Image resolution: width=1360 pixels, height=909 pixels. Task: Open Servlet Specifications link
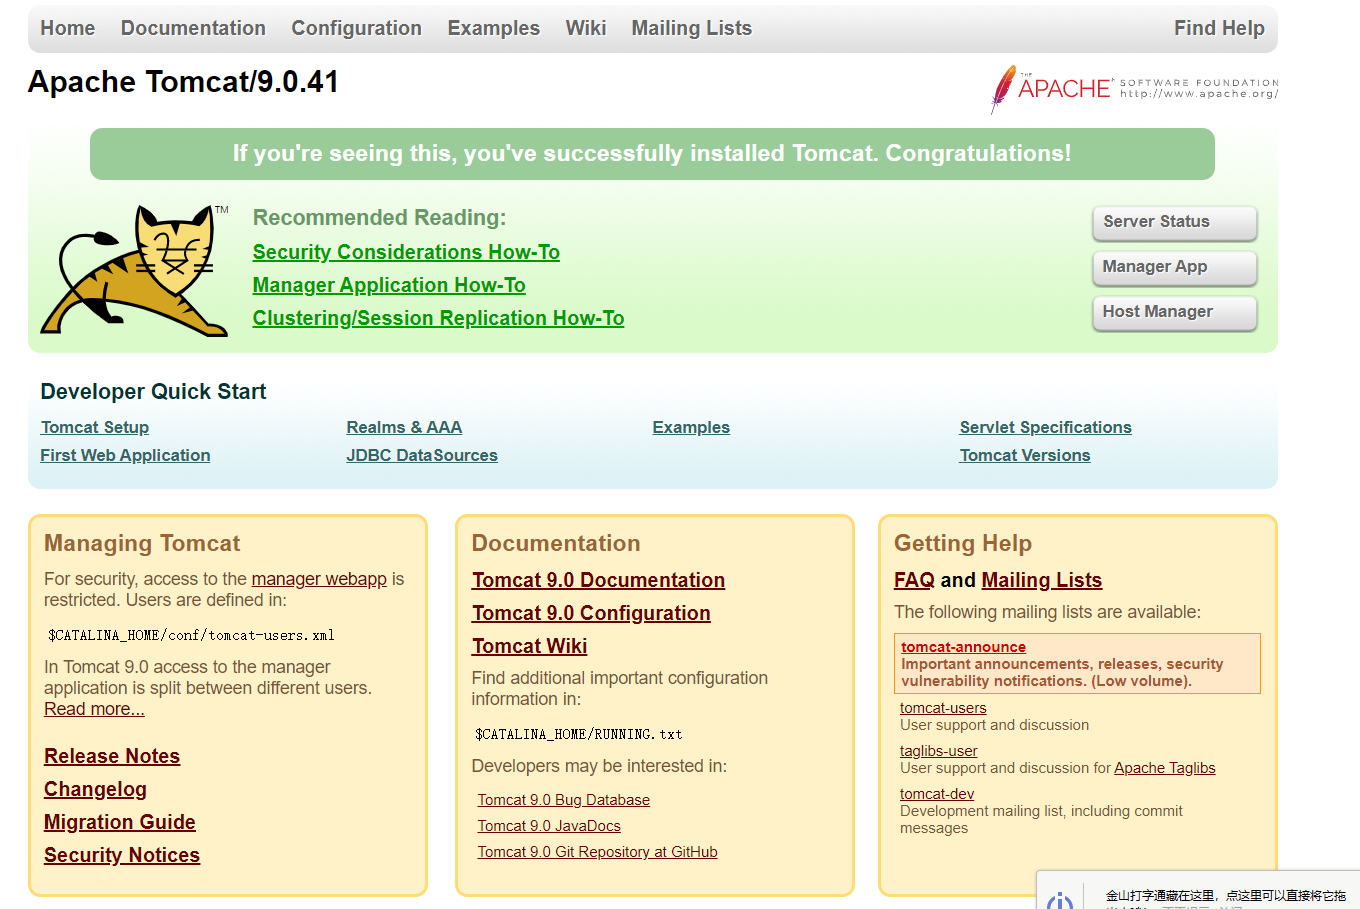click(1045, 427)
